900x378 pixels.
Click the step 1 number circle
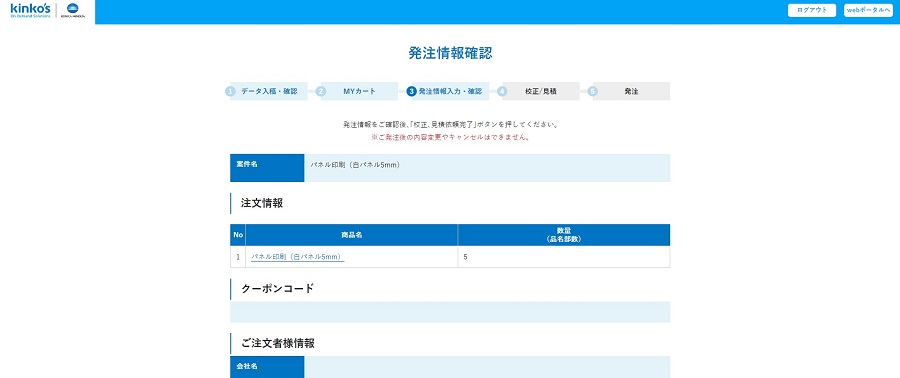pos(230,91)
